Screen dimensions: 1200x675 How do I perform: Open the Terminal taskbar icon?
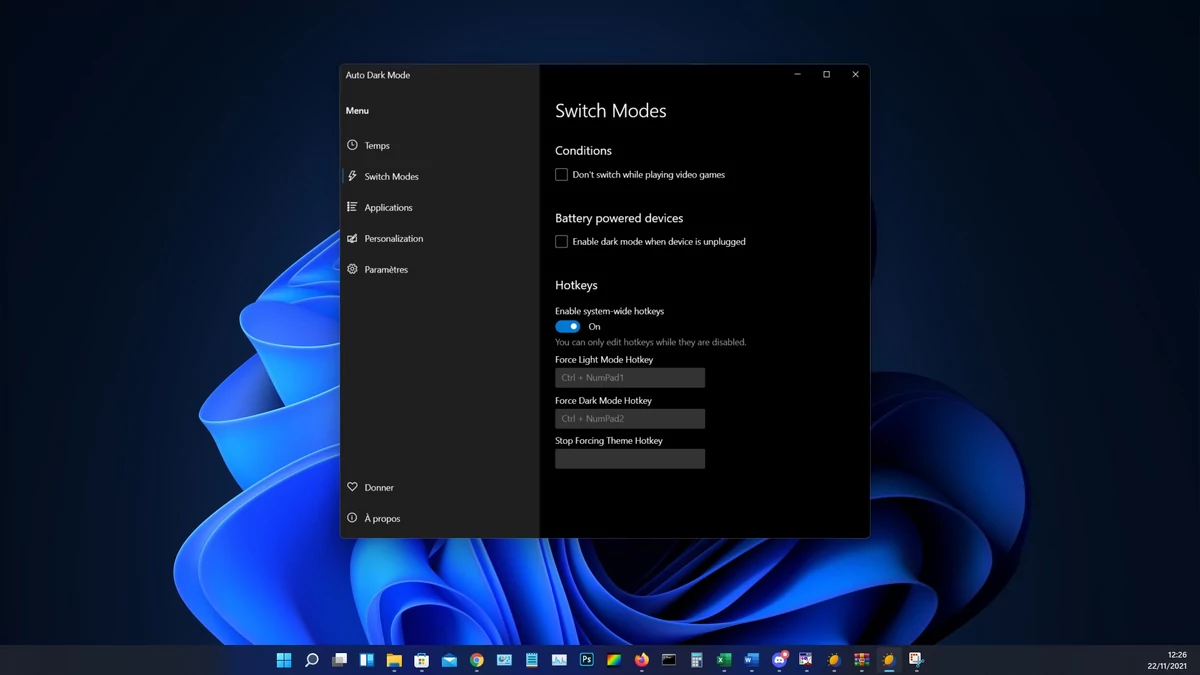pos(669,660)
